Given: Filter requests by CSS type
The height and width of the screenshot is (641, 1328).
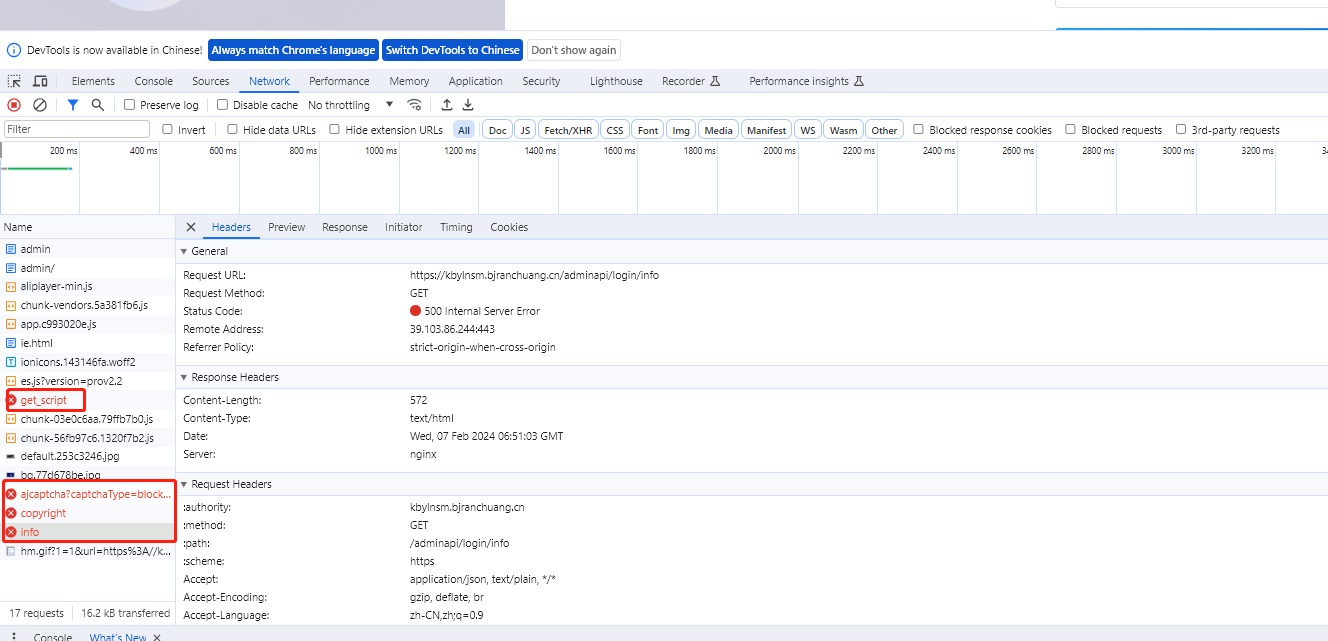Looking at the screenshot, I should coord(615,130).
